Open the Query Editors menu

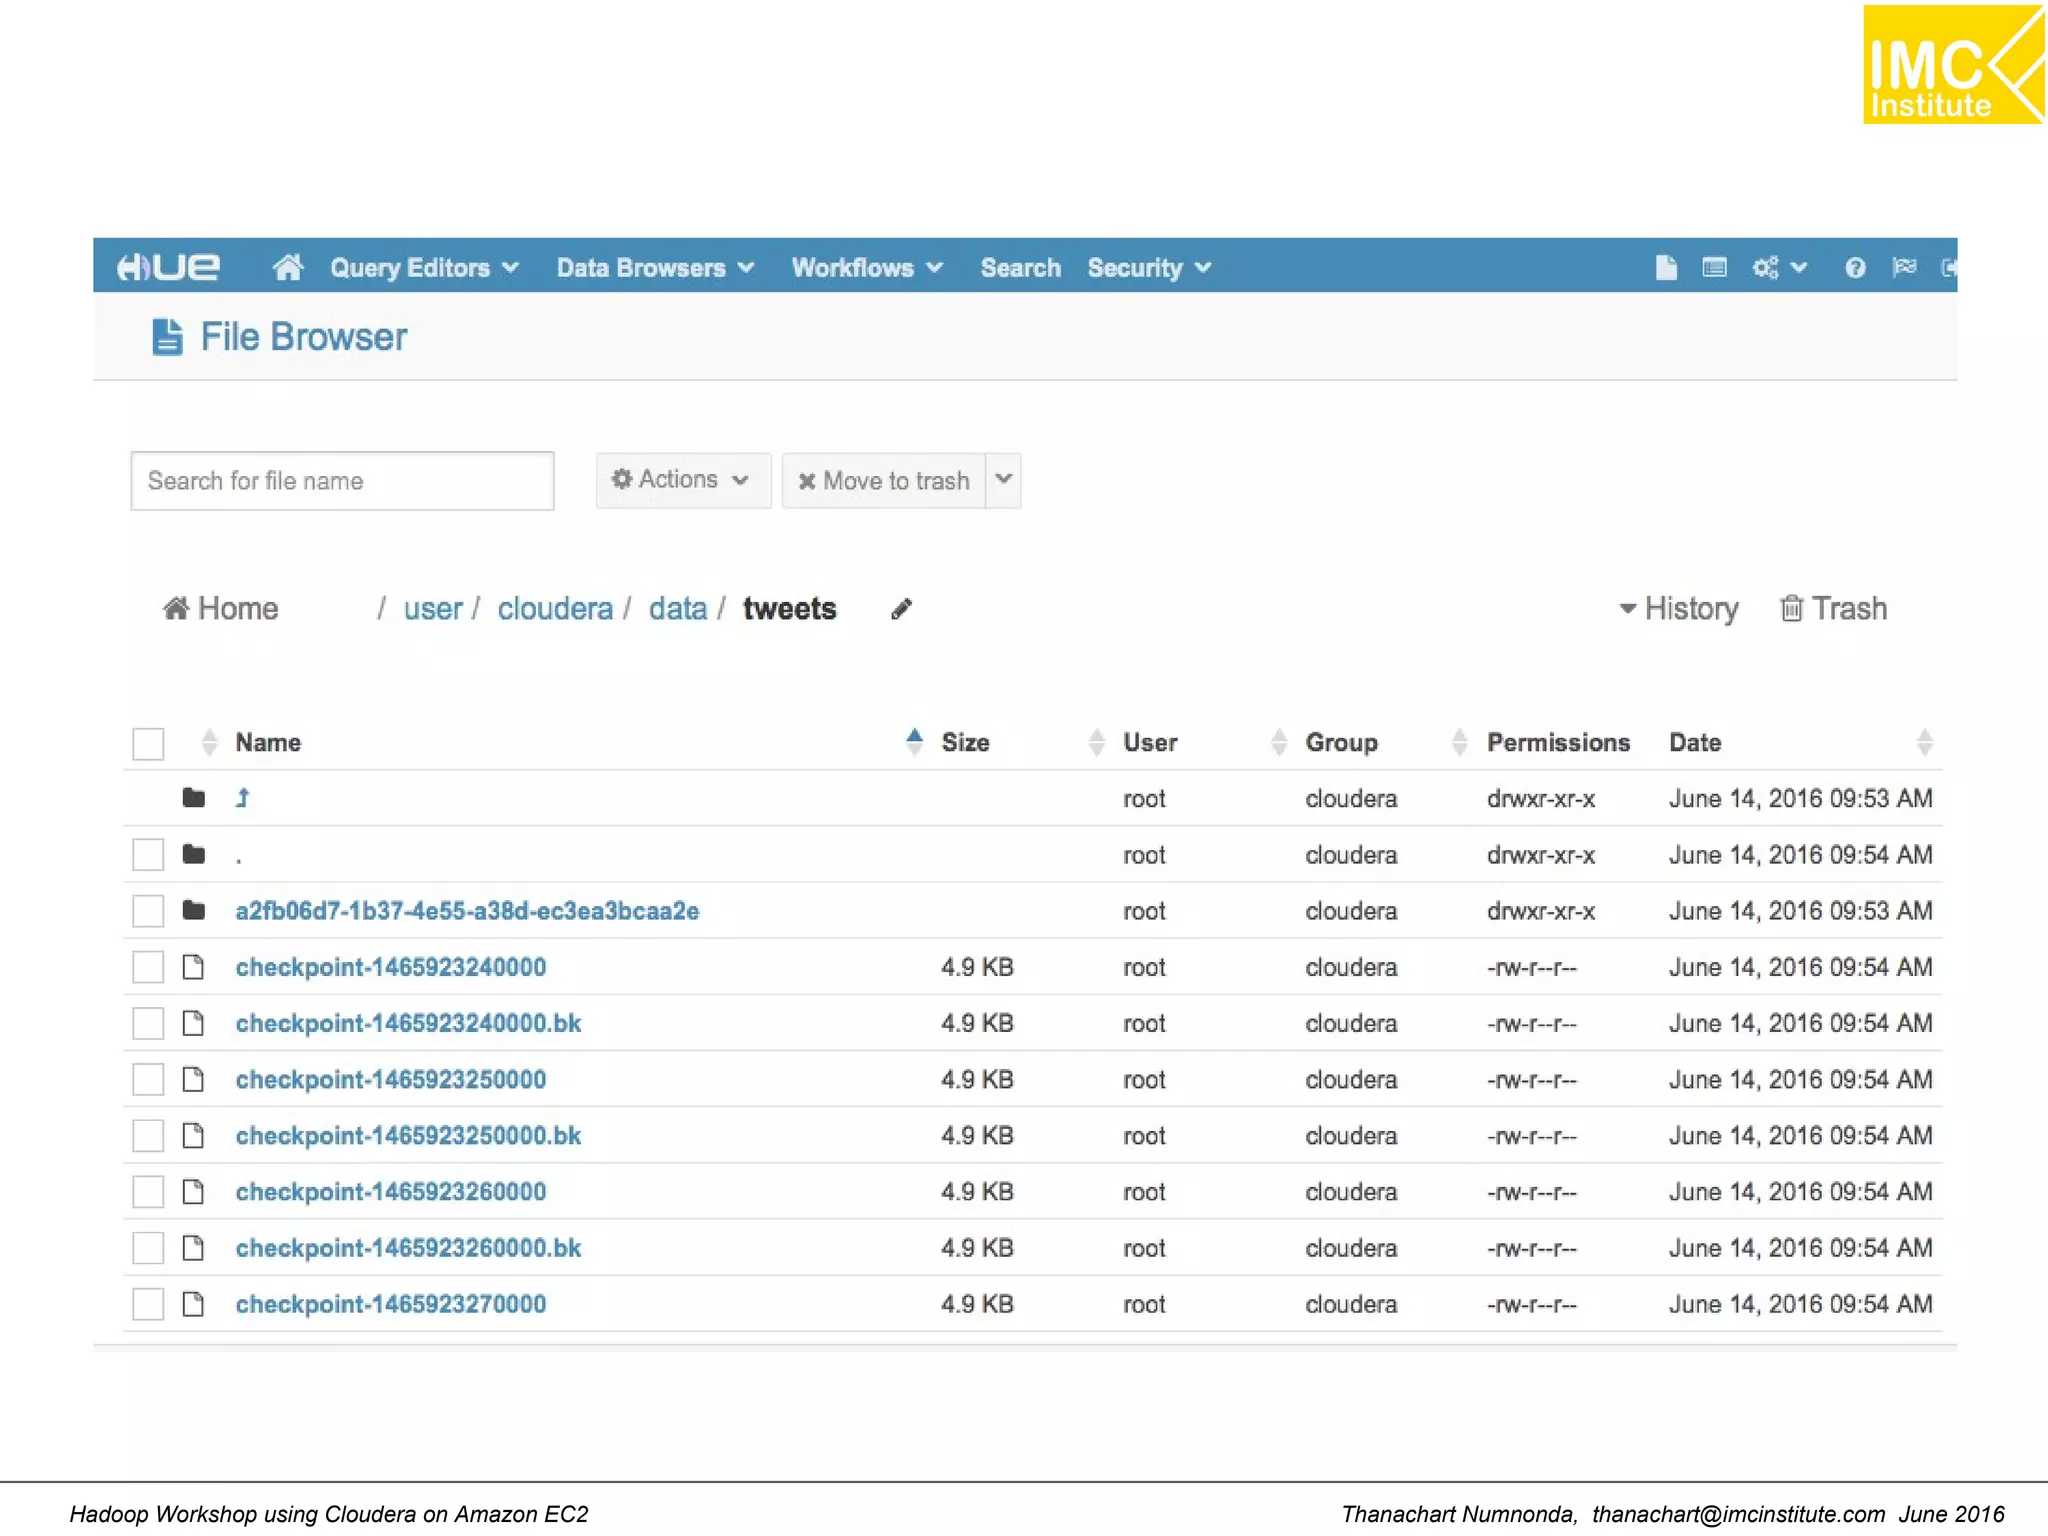click(424, 267)
